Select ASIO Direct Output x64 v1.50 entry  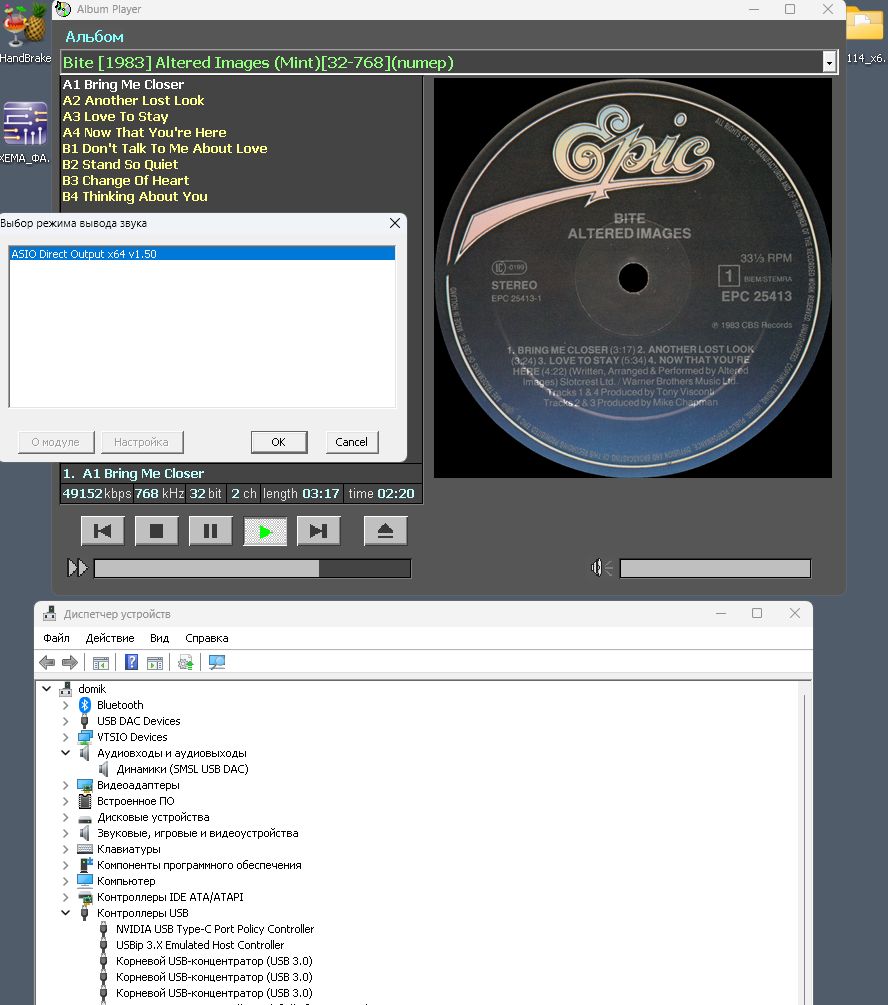coord(202,254)
